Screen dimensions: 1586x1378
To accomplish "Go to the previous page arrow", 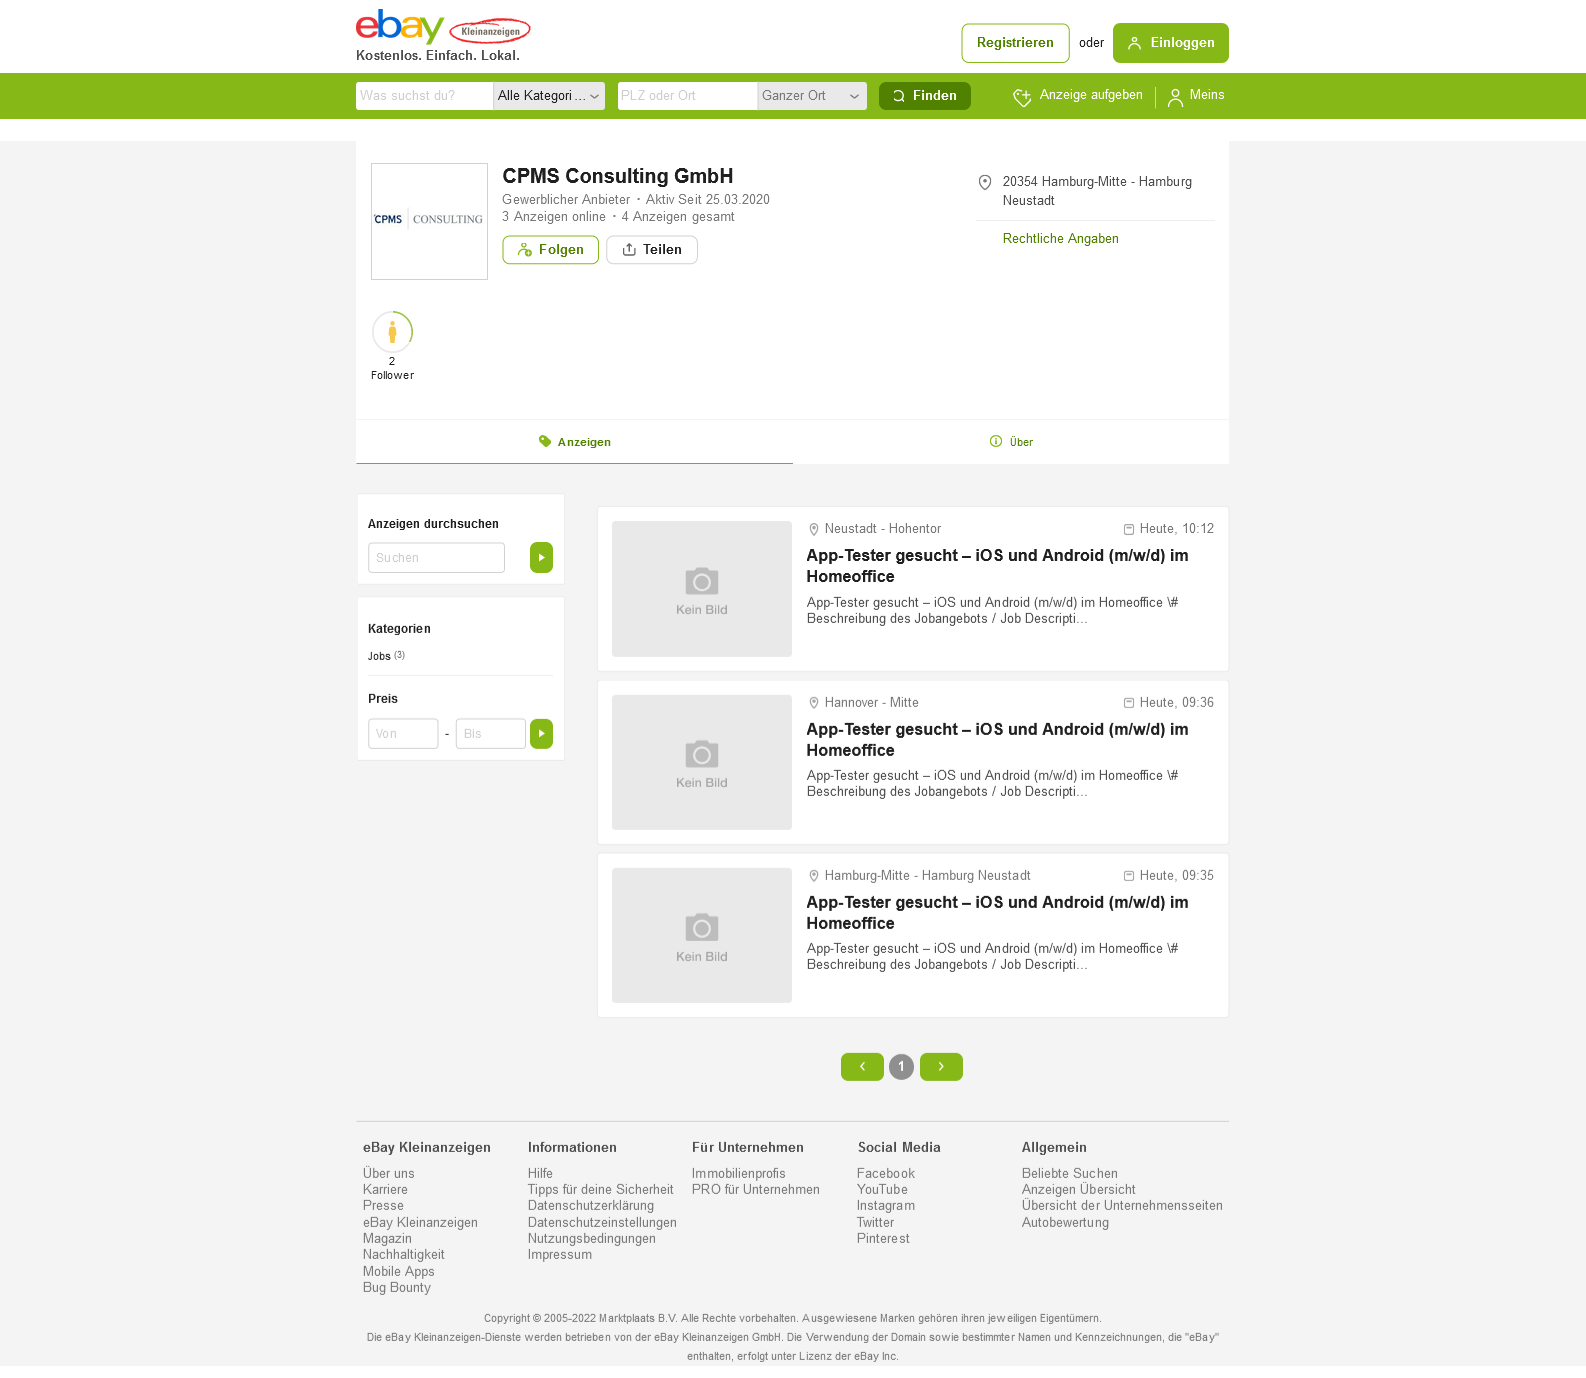I will (862, 1067).
